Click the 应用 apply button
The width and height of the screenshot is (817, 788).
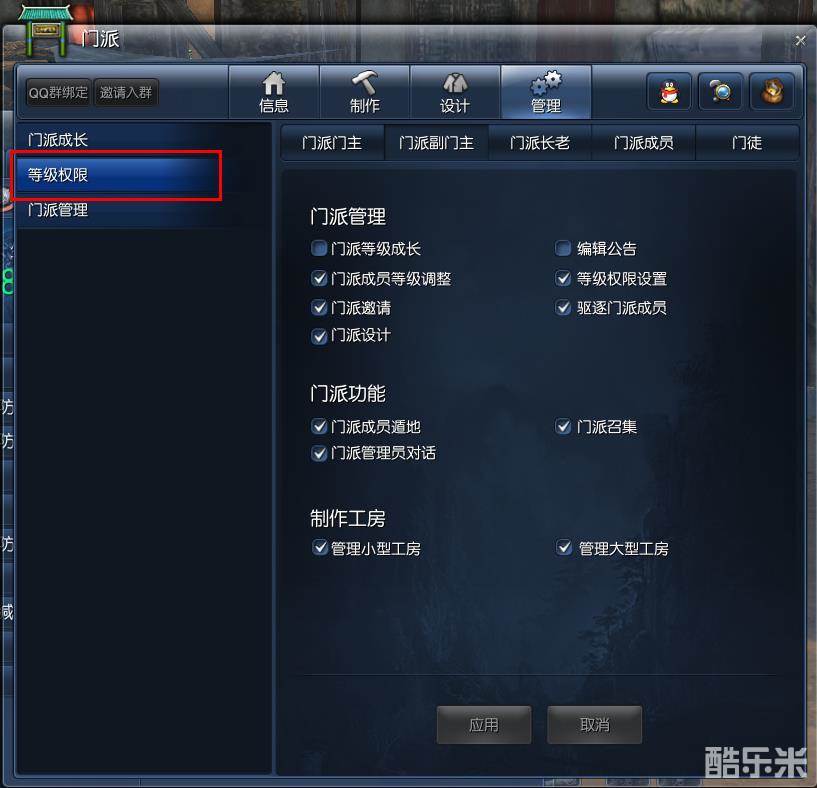pyautogui.click(x=484, y=724)
